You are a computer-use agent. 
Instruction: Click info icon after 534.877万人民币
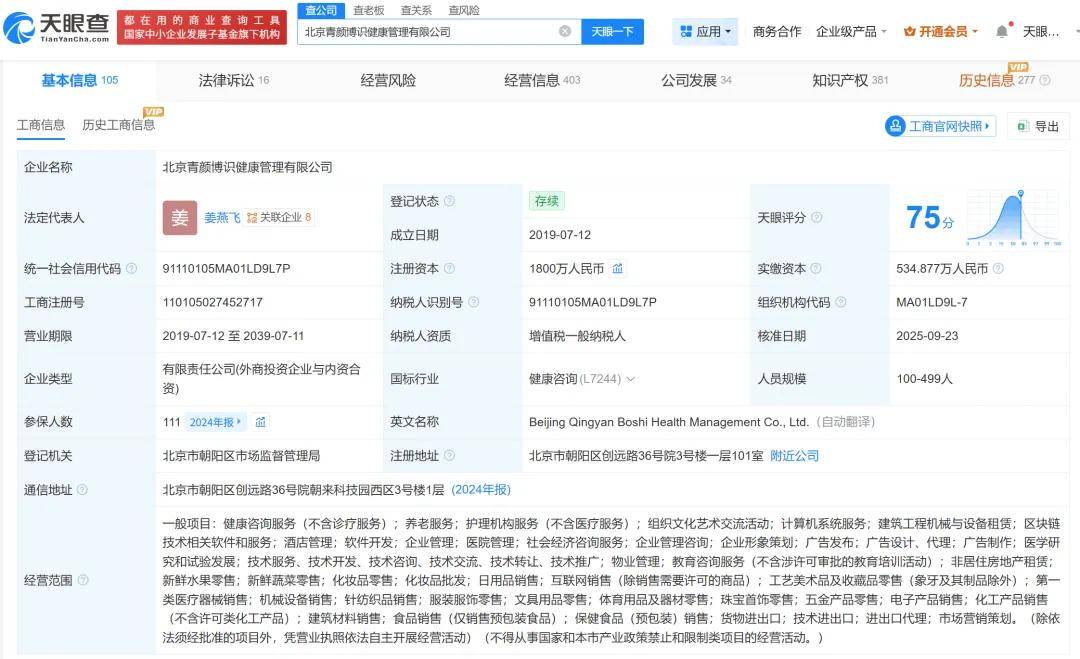[x=998, y=269]
